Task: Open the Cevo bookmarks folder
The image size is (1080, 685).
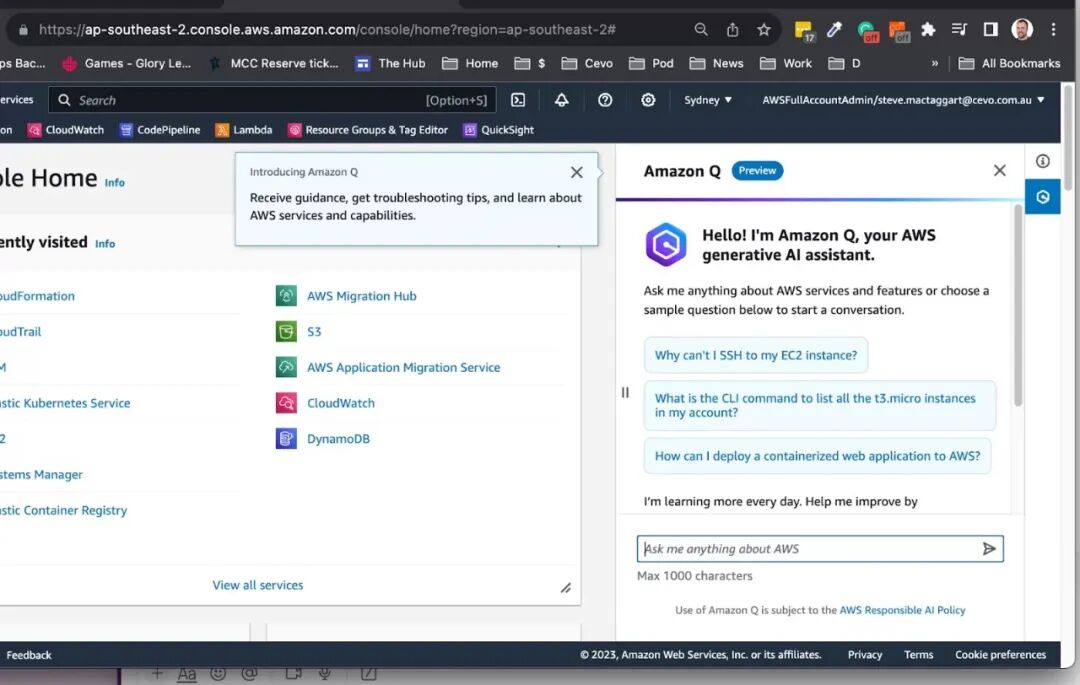Action: [x=588, y=63]
